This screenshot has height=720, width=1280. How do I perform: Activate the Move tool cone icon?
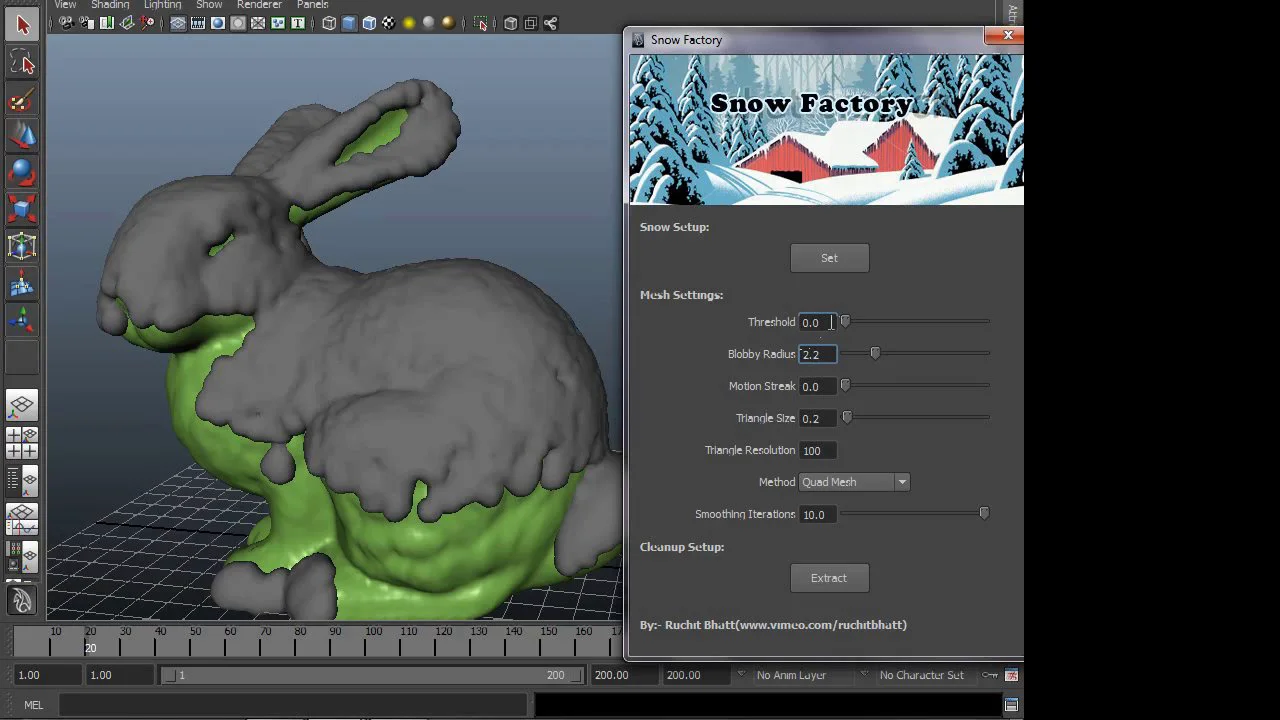point(22,136)
